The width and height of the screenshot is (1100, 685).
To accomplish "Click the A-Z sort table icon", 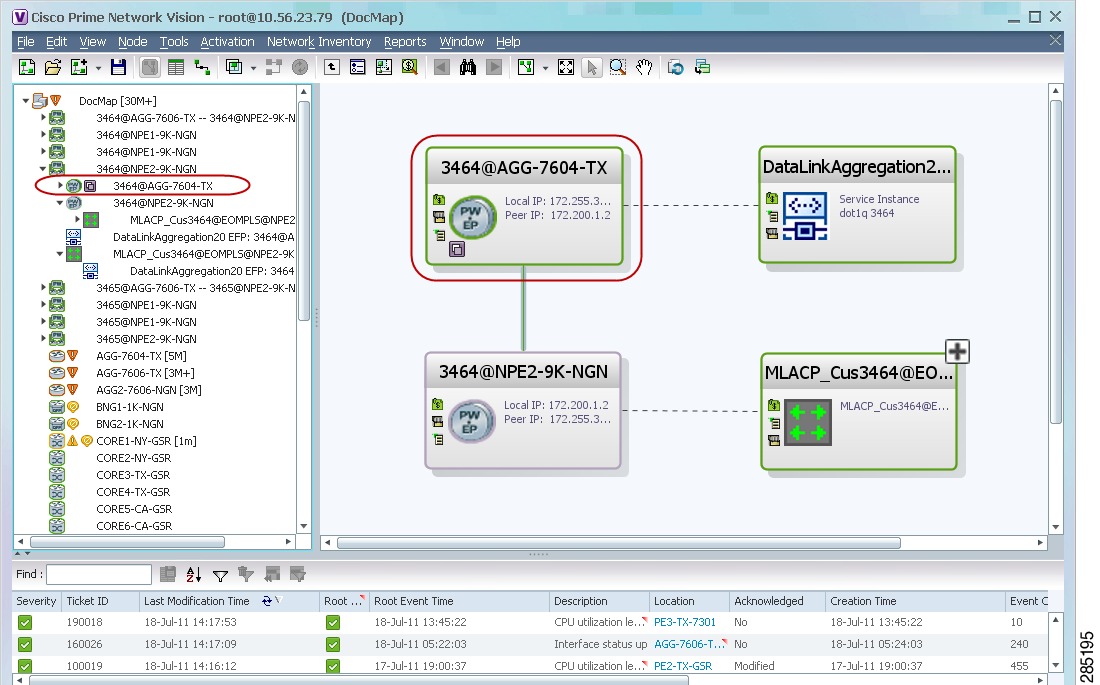I will tap(194, 575).
